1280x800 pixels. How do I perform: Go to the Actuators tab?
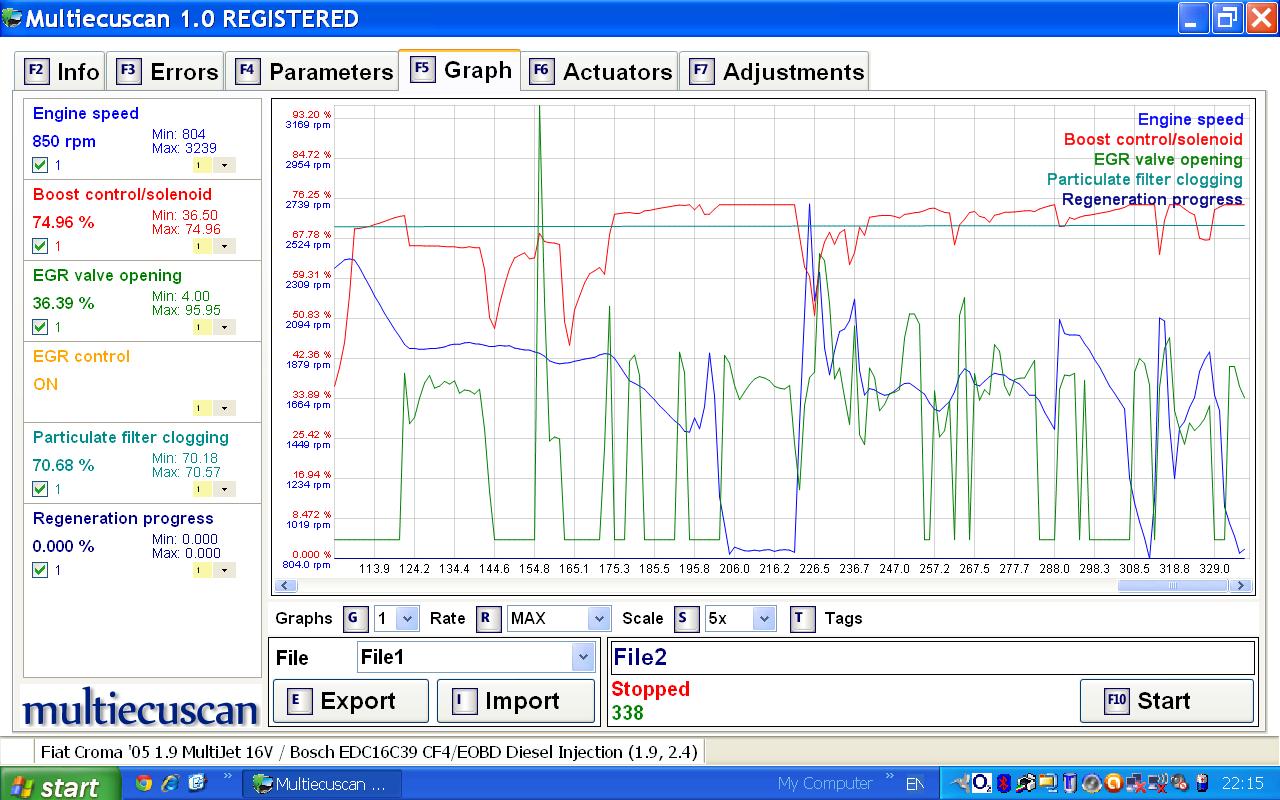600,72
